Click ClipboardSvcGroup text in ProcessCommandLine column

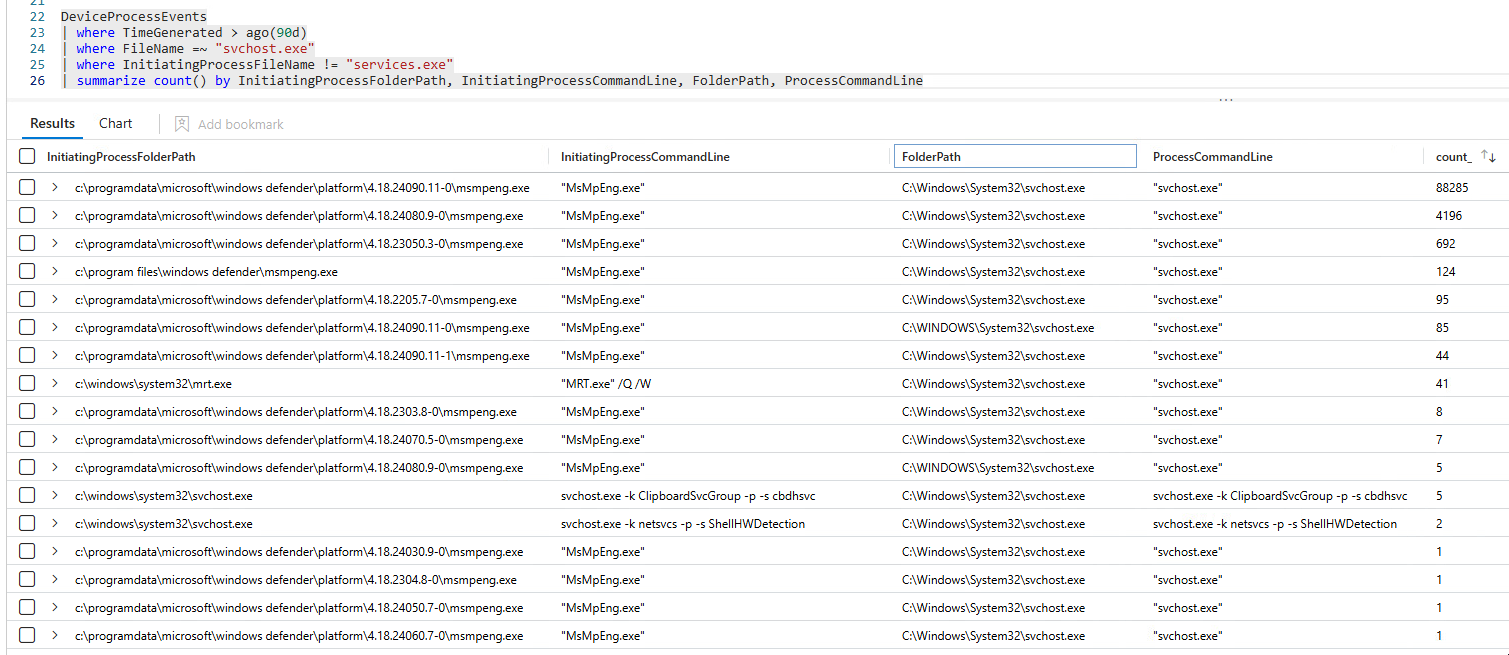coord(1282,496)
